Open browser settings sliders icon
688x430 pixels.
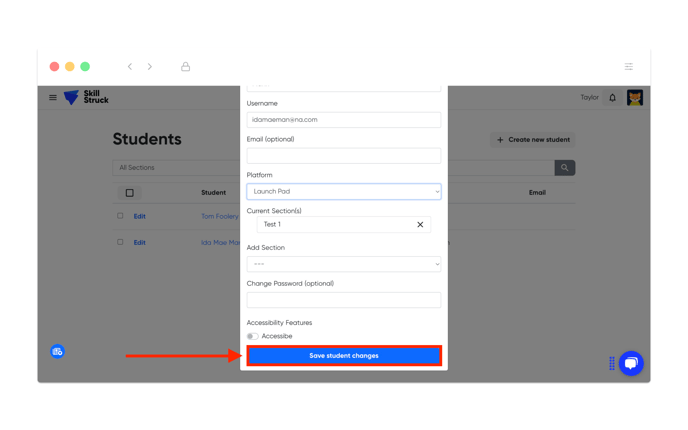[629, 66]
